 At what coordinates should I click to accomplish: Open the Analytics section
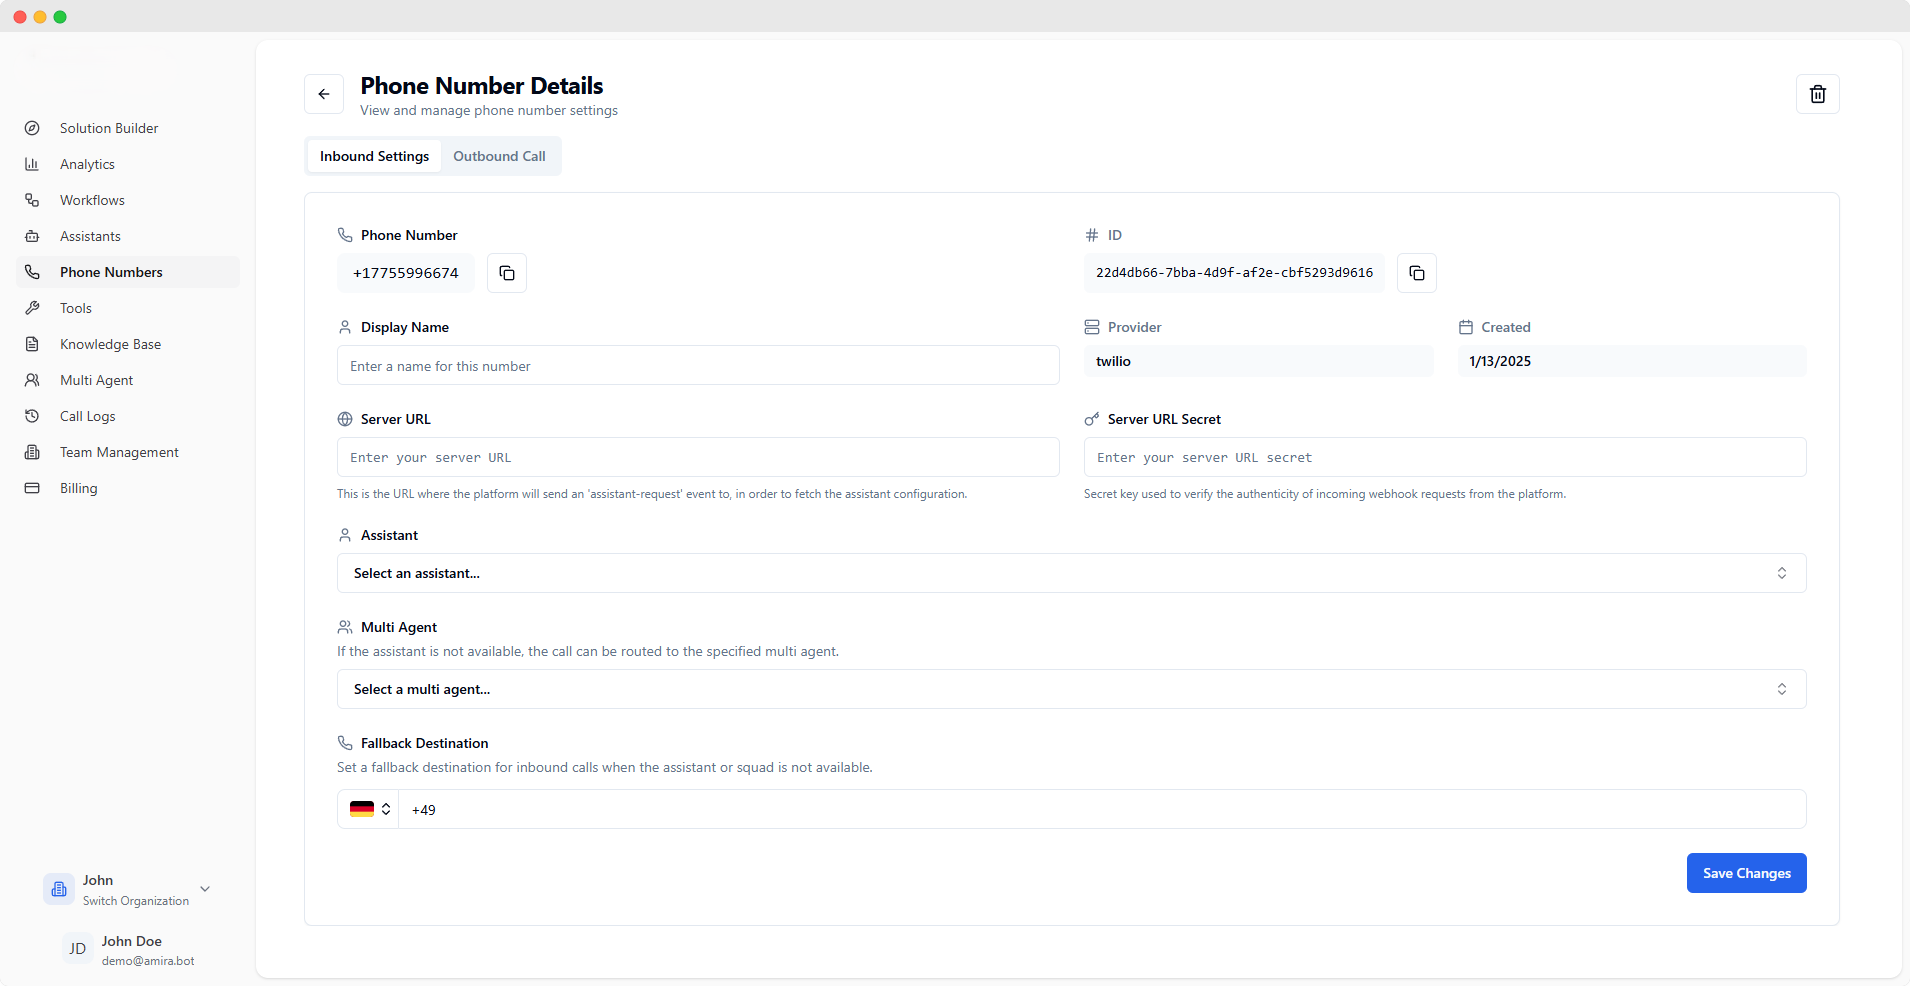pyautogui.click(x=88, y=164)
